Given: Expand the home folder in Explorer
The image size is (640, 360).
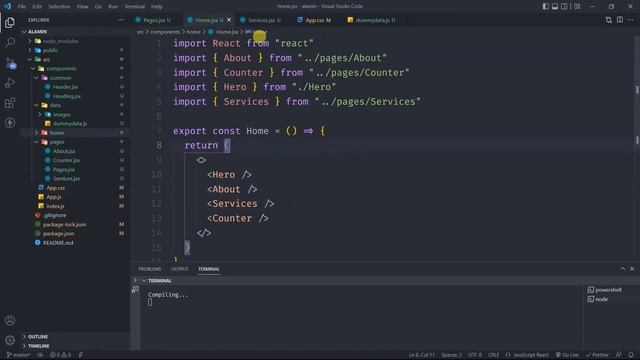Looking at the screenshot, I should coord(57,133).
